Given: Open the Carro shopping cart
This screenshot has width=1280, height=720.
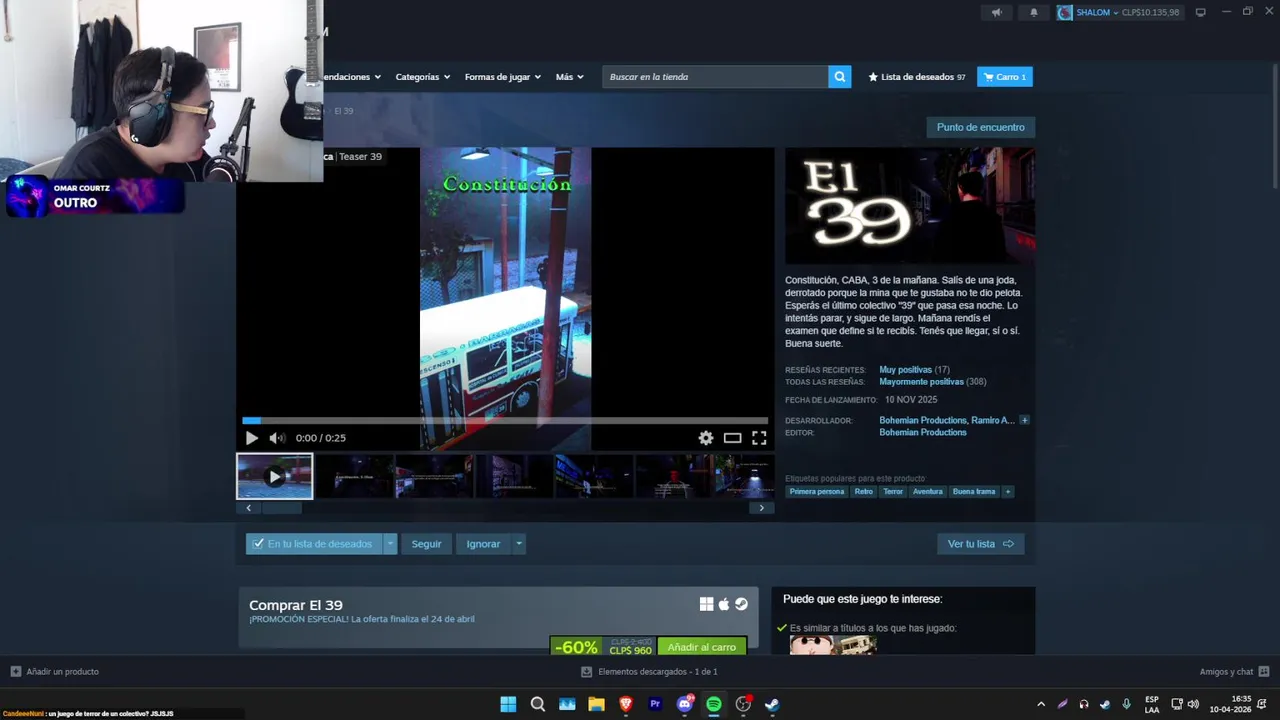Looking at the screenshot, I should [x=1005, y=77].
